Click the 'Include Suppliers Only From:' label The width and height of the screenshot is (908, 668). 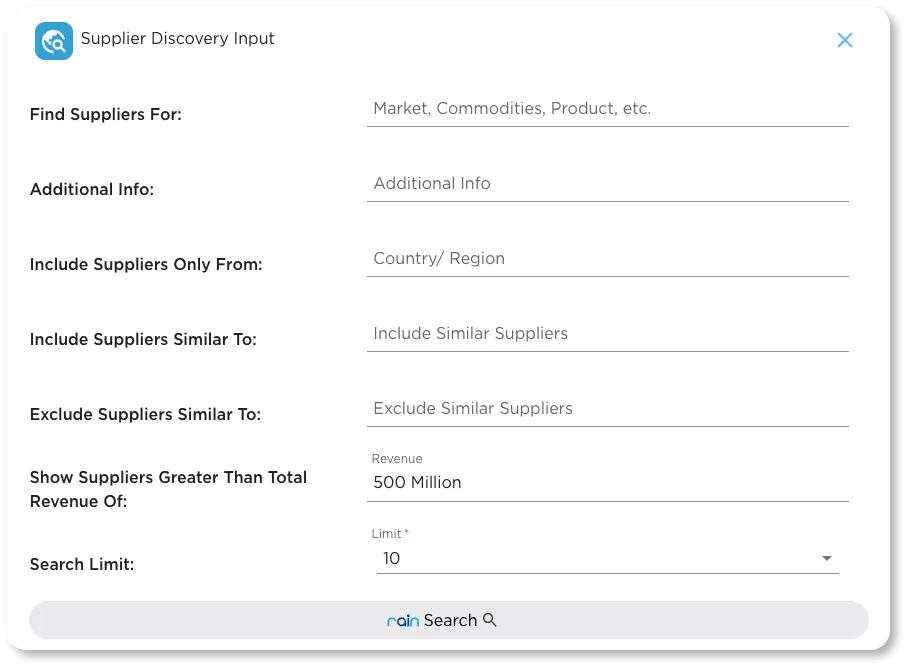(146, 265)
